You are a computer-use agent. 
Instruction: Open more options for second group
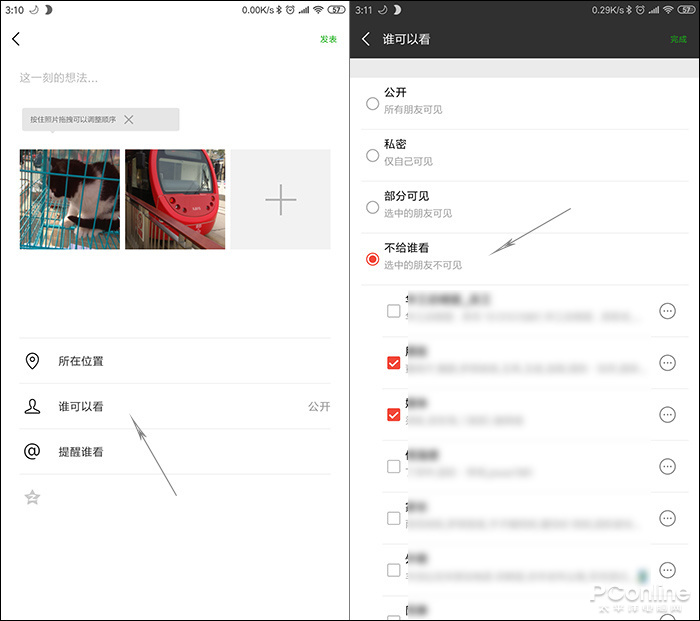(x=667, y=363)
